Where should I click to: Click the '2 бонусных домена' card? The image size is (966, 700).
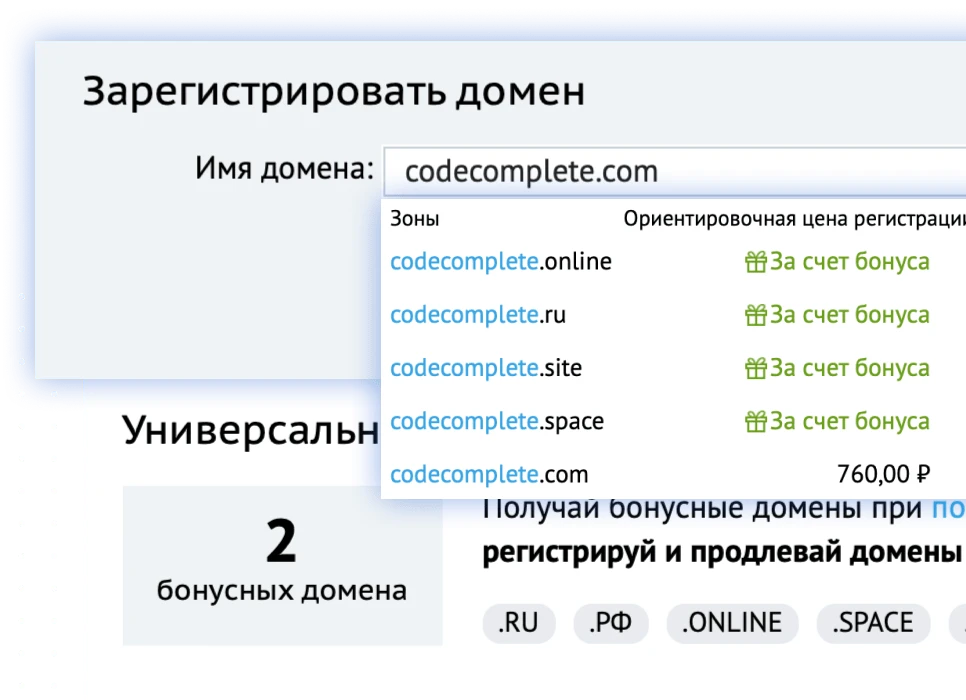click(x=282, y=563)
